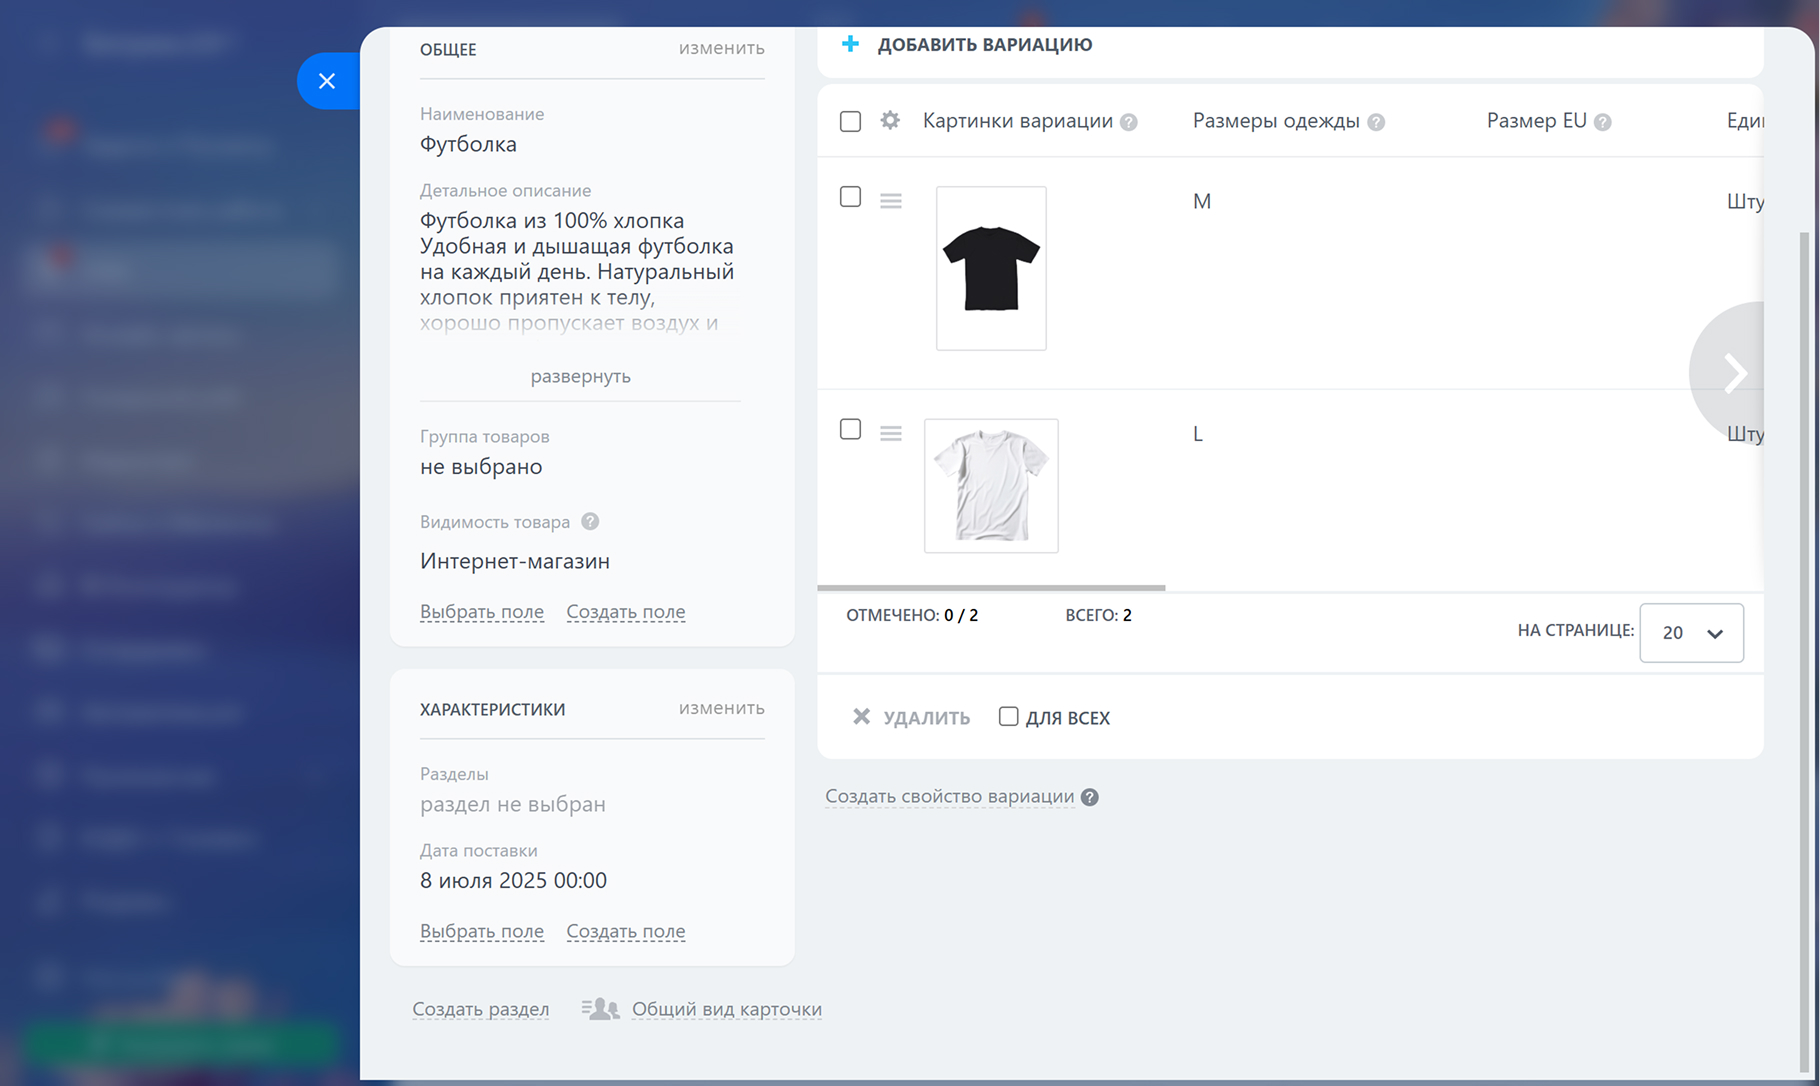Image resolution: width=1820 pixels, height=1086 pixels.
Task: Grab the reorder handle of L variation
Action: coord(891,433)
